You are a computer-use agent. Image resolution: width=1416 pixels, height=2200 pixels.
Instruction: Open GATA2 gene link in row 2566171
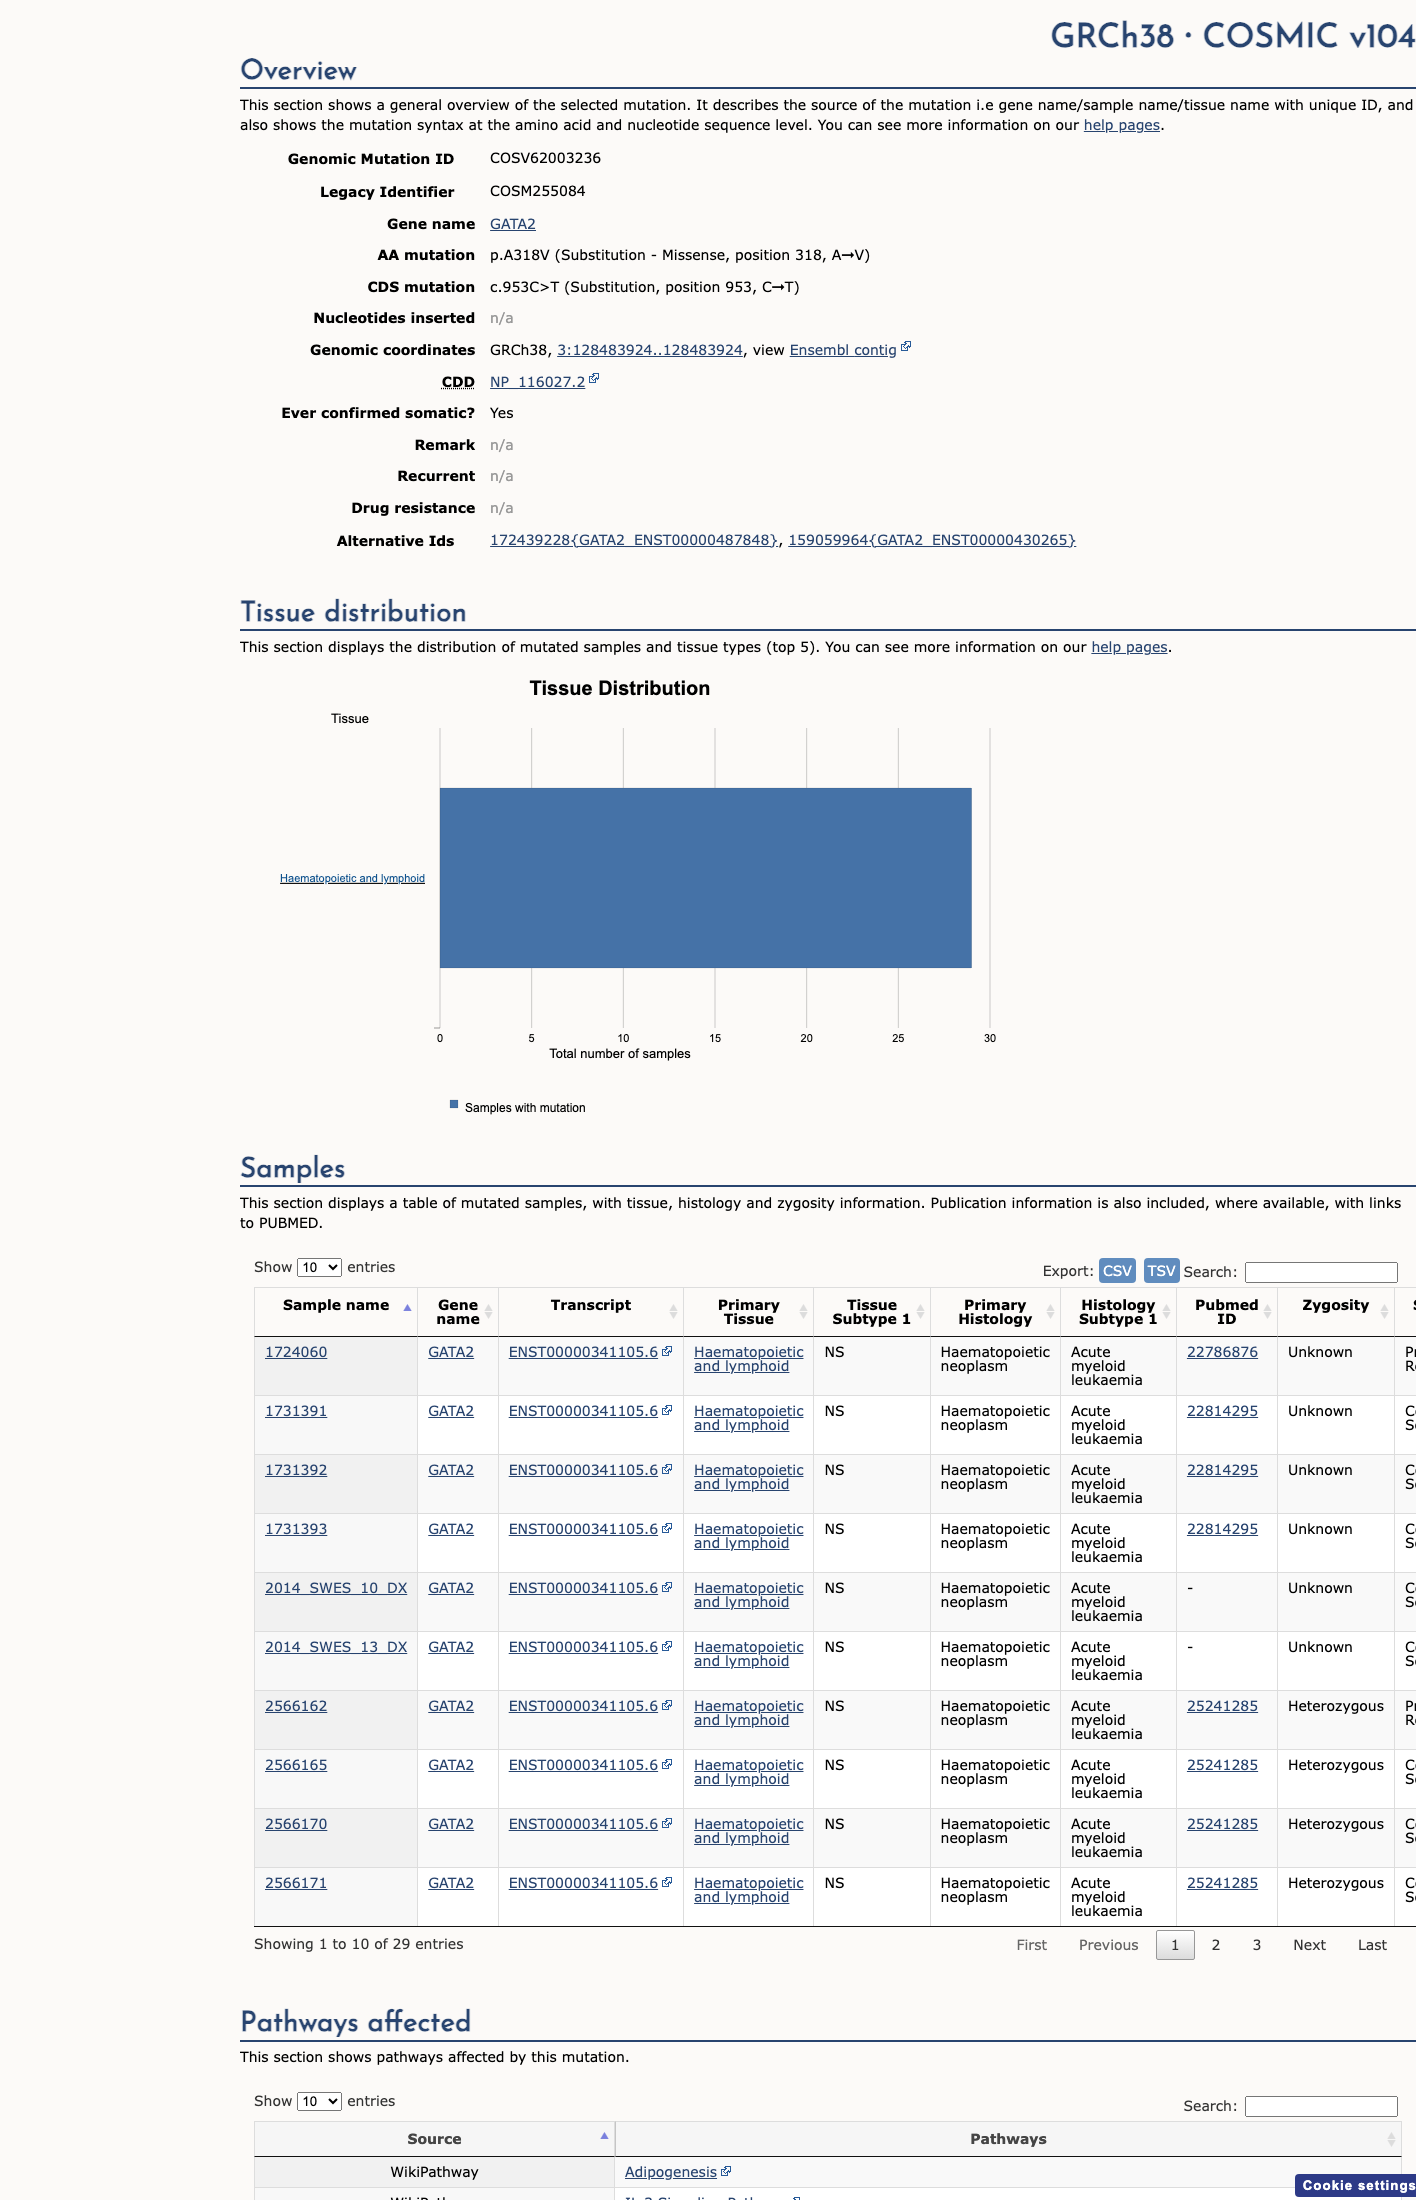coord(451,1883)
